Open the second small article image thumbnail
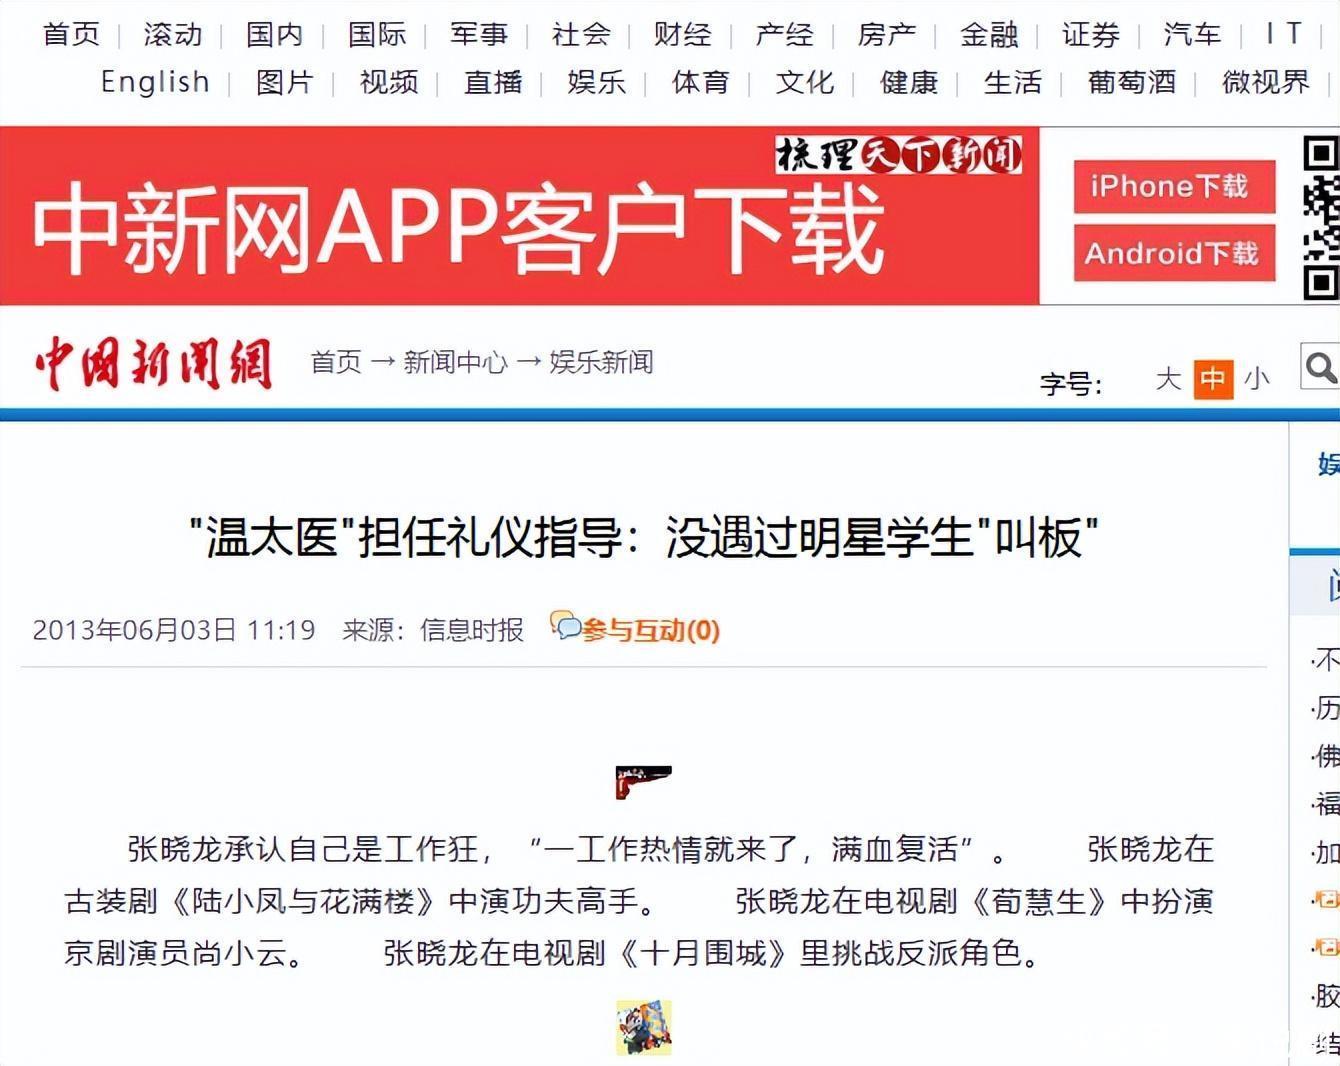The image size is (1340, 1066). (643, 1027)
